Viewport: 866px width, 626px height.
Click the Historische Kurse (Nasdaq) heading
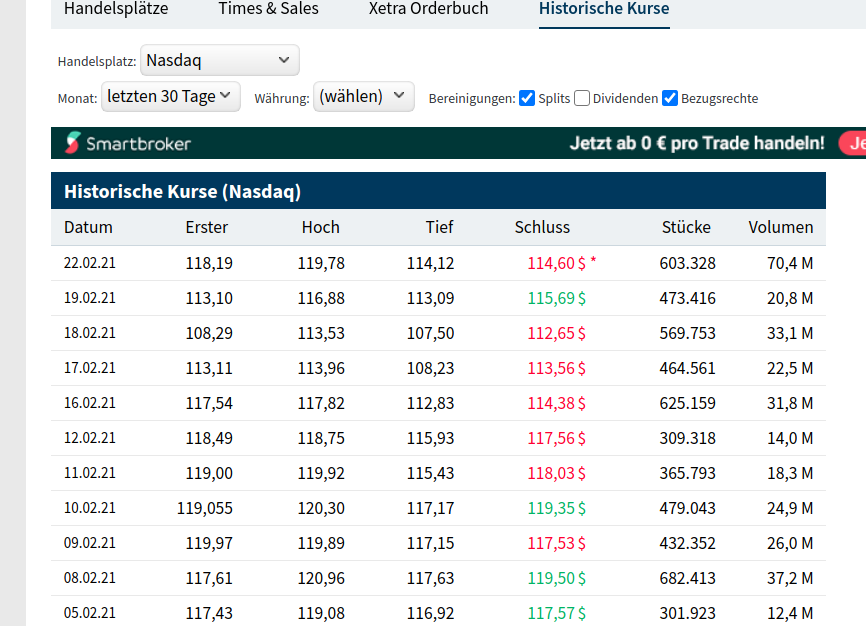click(x=183, y=191)
